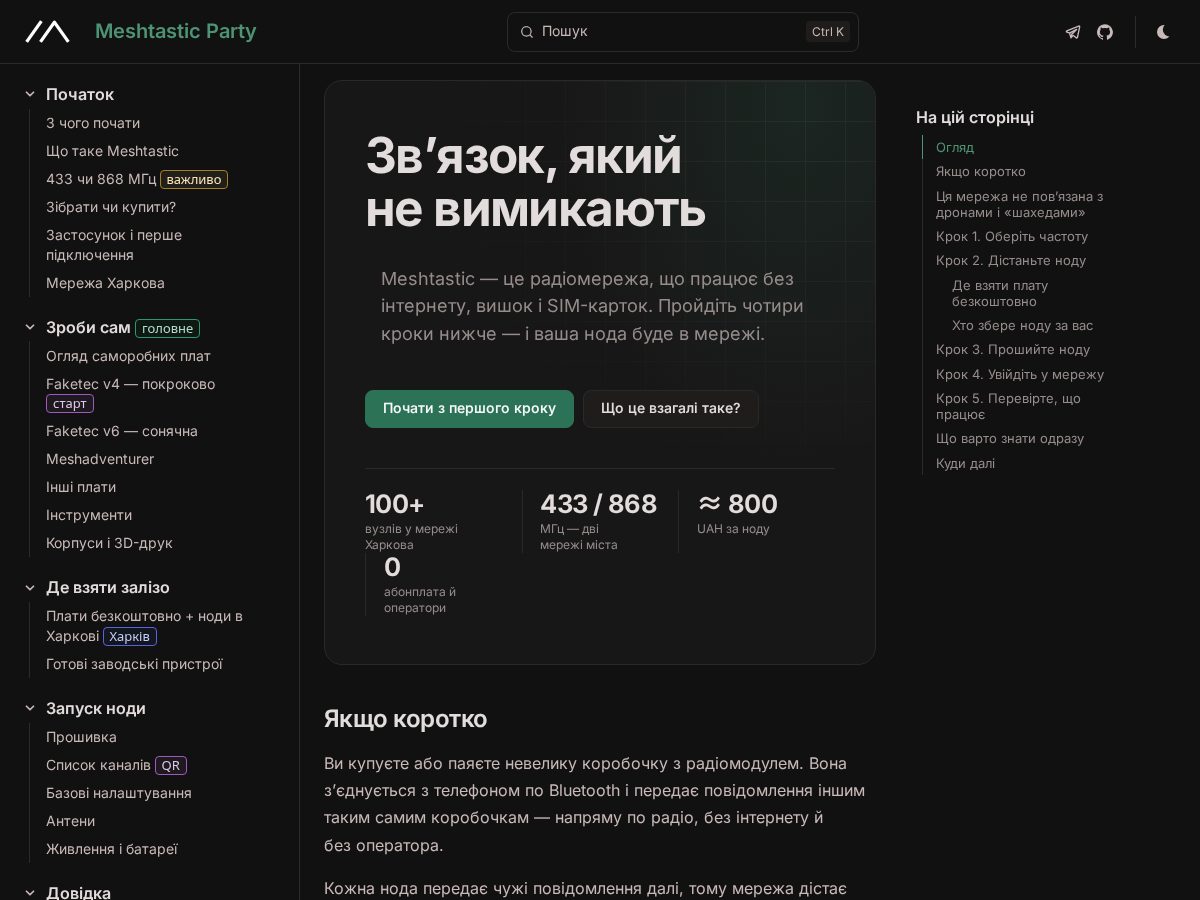The height and width of the screenshot is (900, 1200).
Task: Open Інші плати page
Action: tap(81, 487)
